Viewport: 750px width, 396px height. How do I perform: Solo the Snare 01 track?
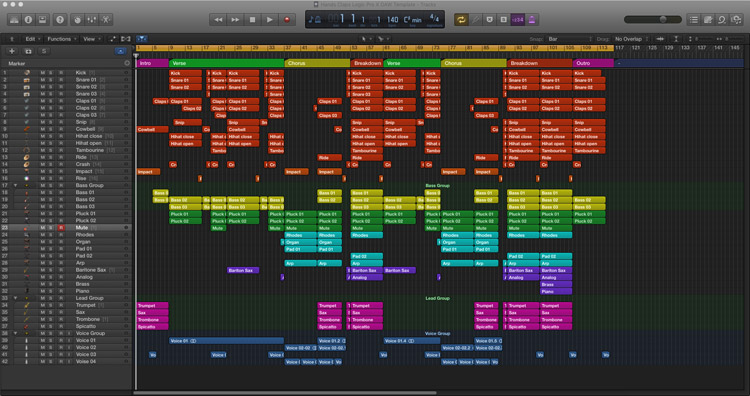[x=51, y=80]
